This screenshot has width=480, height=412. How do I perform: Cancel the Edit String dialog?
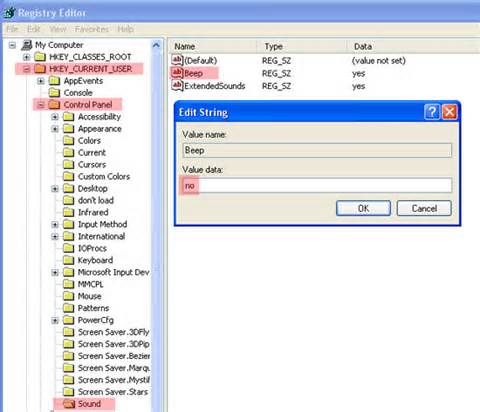pos(424,208)
